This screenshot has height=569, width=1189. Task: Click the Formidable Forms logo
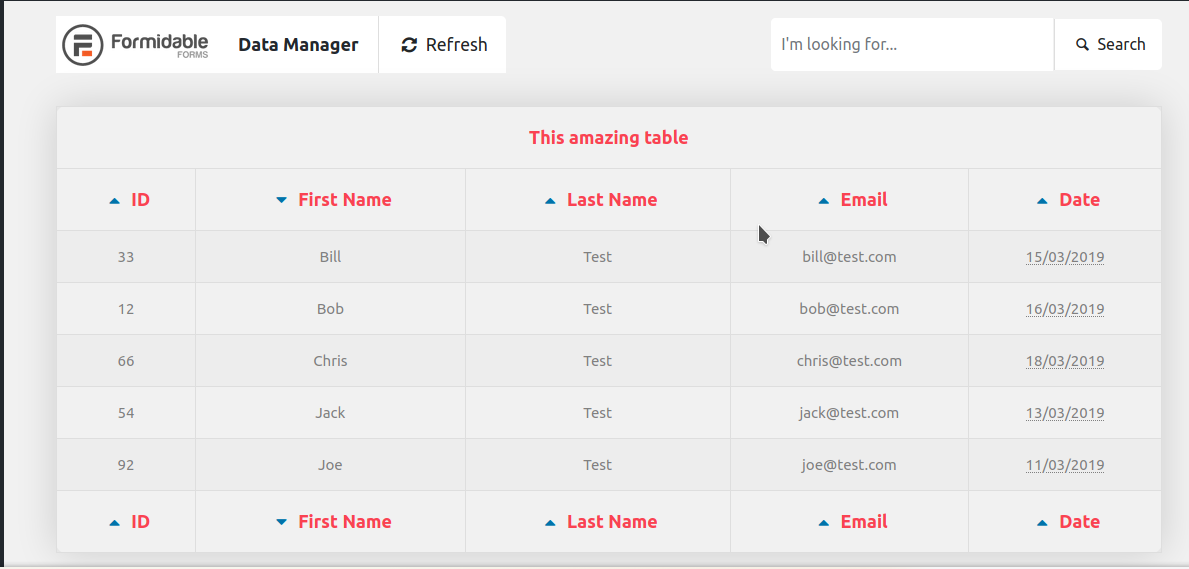click(x=135, y=44)
